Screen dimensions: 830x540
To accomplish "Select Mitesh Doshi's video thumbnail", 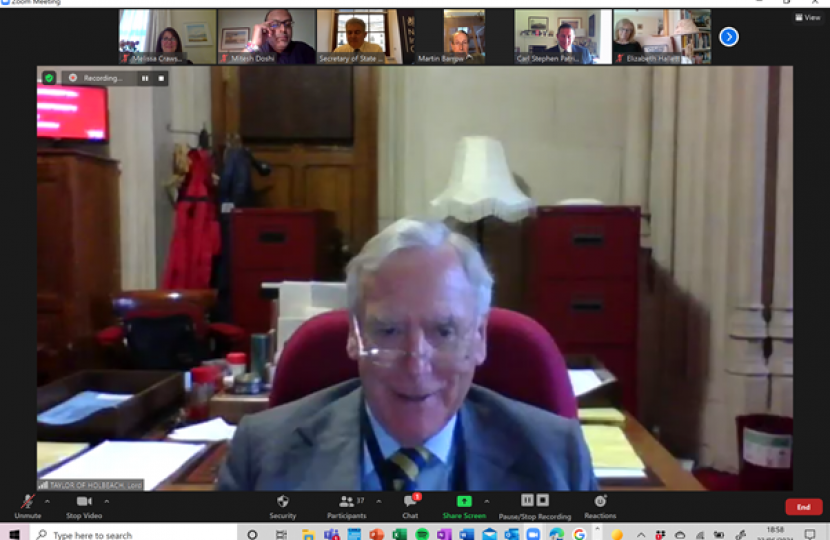I will point(266,37).
